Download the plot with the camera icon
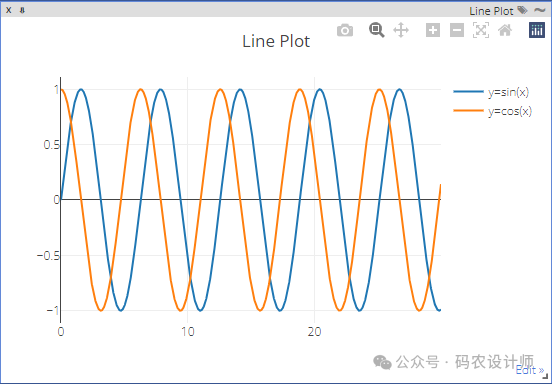The height and width of the screenshot is (384, 552). (x=345, y=30)
